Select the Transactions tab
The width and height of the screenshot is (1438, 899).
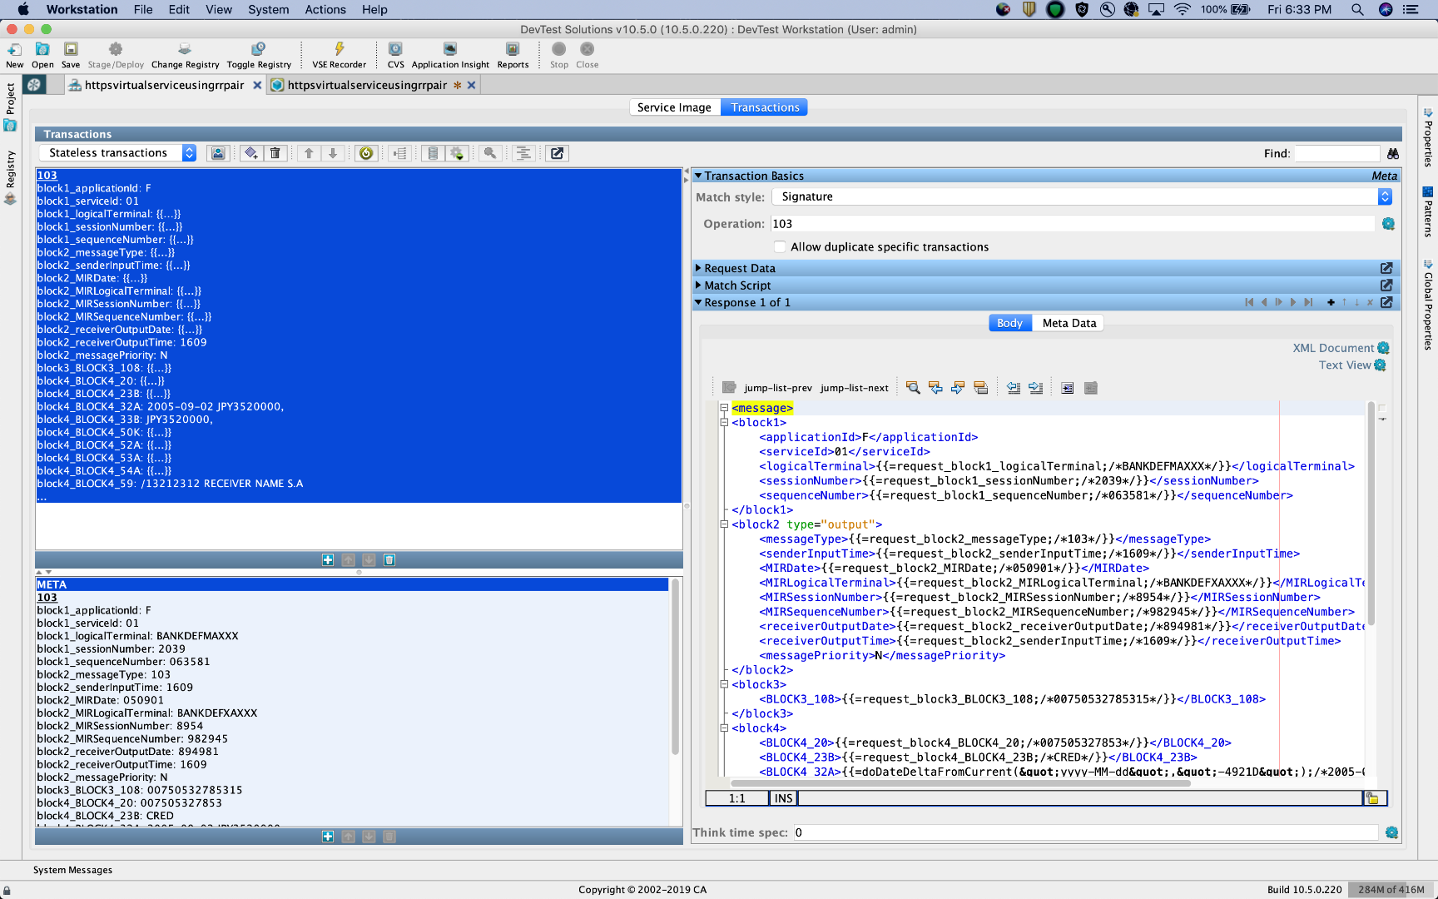point(765,107)
